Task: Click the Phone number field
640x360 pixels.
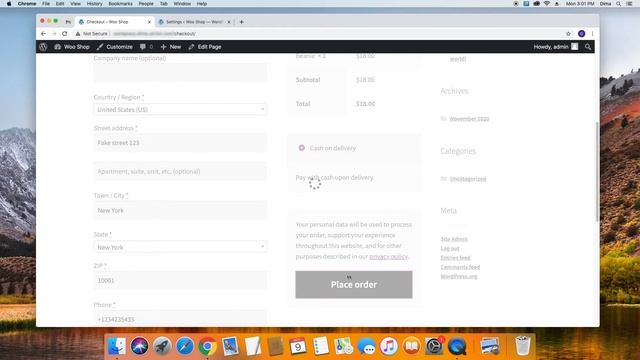Action: pyautogui.click(x=180, y=319)
